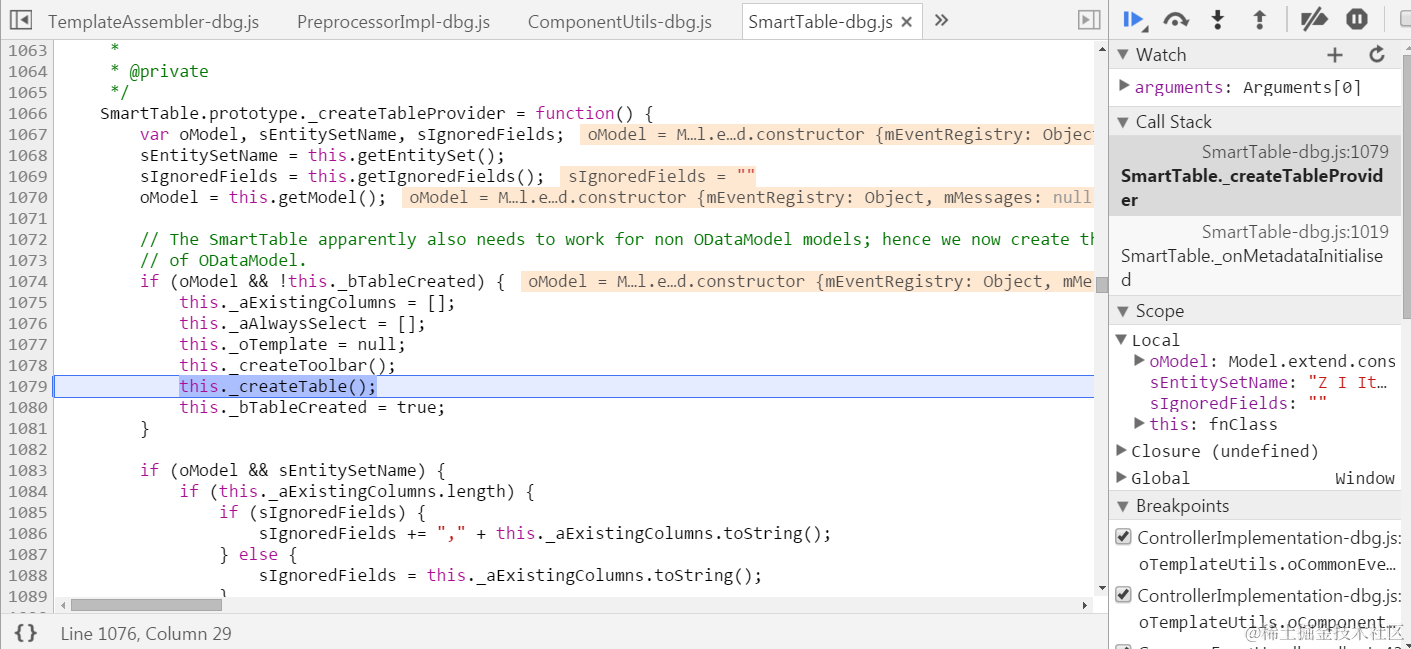Click line number 1084 in gutter
This screenshot has width=1411, height=649.
(27, 491)
